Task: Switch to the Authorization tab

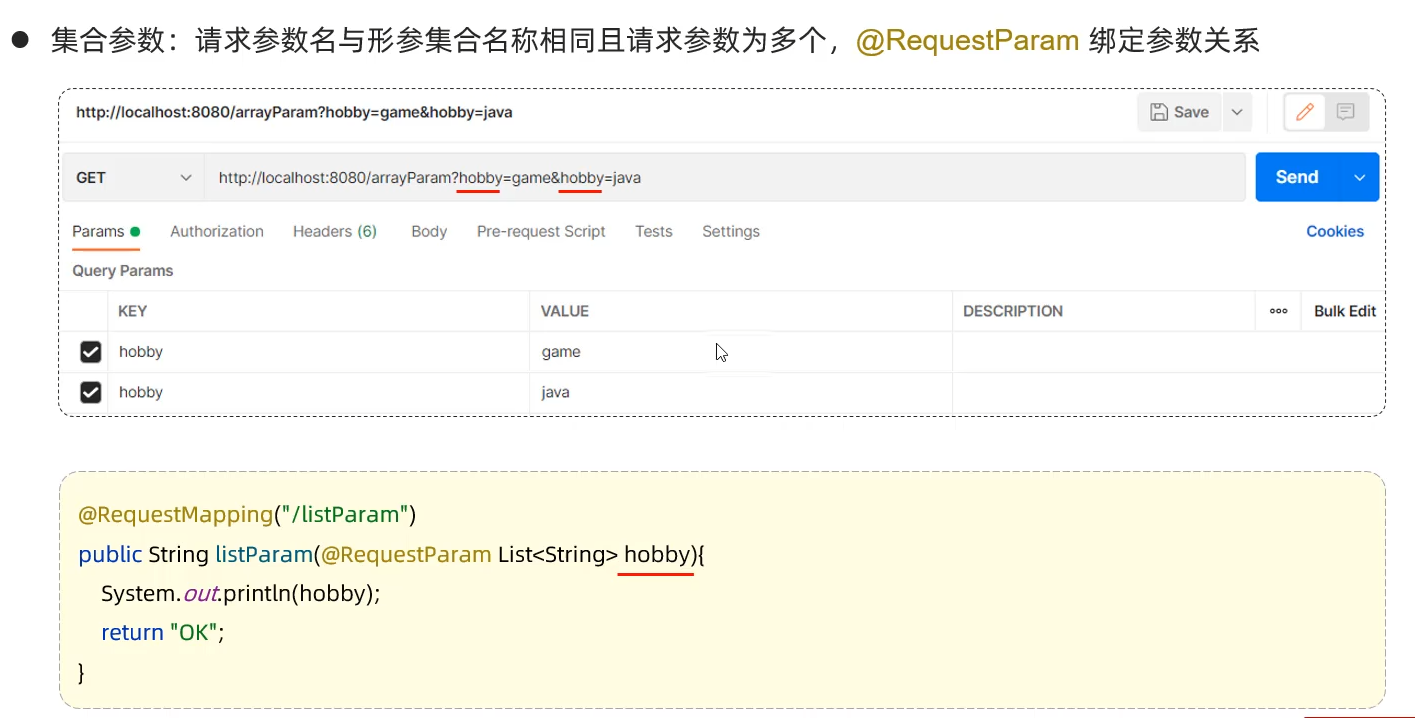Action: [216, 231]
